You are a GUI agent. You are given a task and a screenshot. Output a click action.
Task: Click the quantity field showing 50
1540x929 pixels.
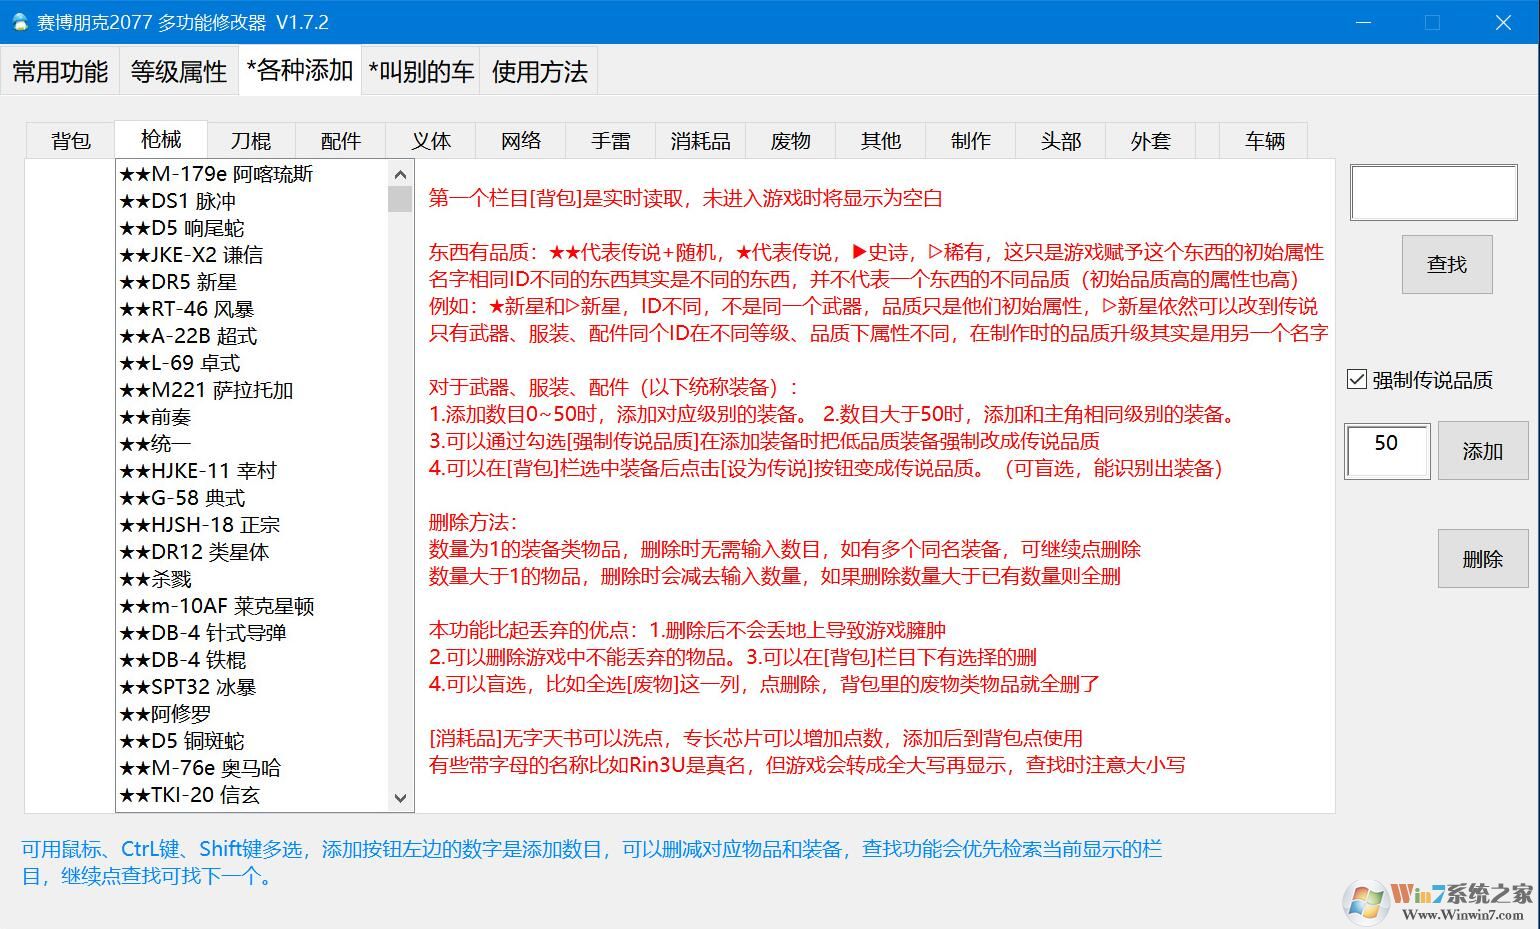click(x=1386, y=450)
